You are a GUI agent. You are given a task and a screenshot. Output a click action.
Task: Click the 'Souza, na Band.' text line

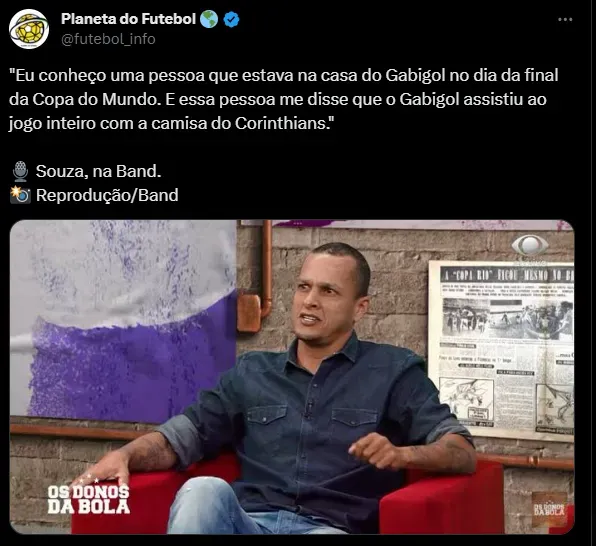(98, 171)
